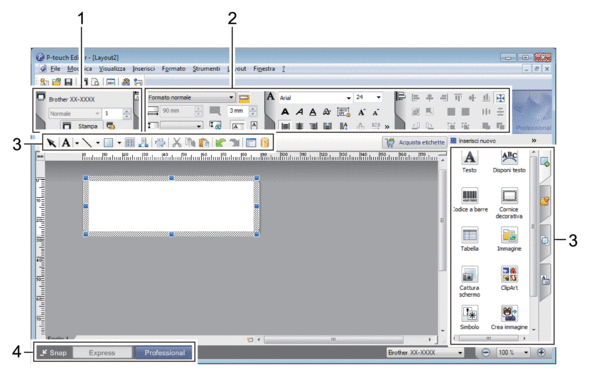This screenshot has width=594, height=368.
Task: Click the horizontal scrollbar below canvas
Action: (x=333, y=339)
